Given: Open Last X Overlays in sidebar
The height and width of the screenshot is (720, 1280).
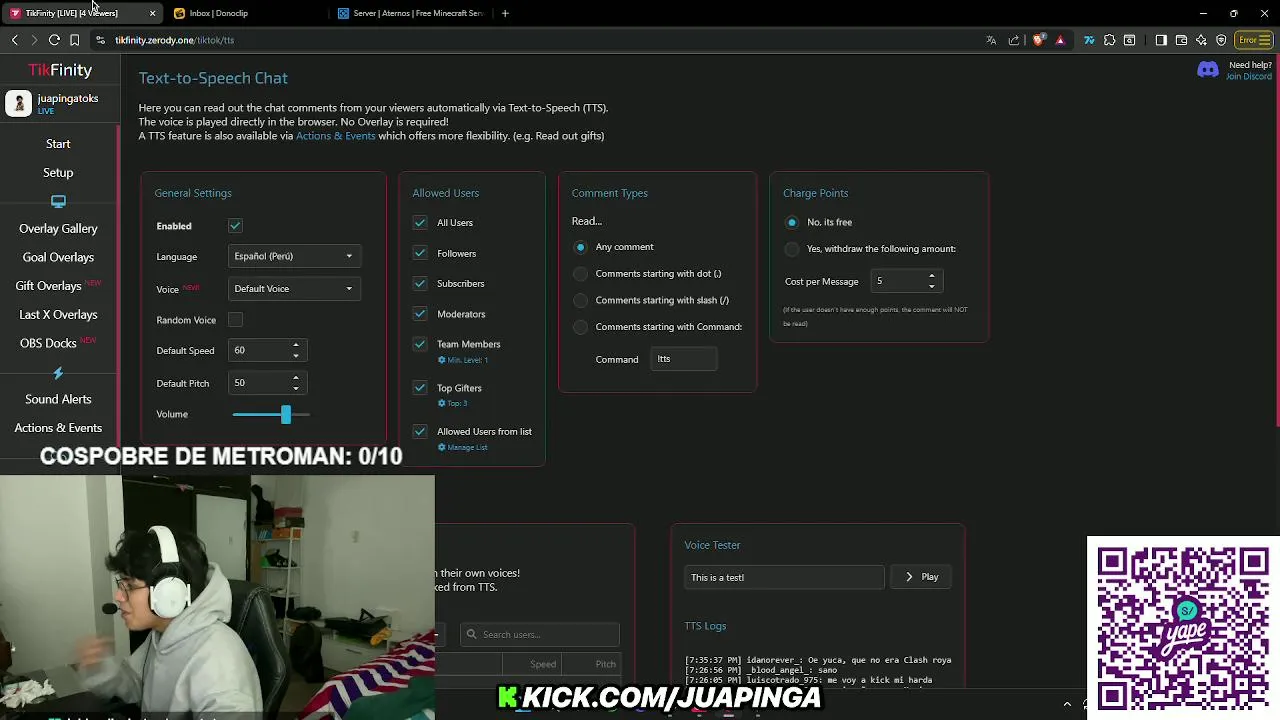Looking at the screenshot, I should point(58,315).
